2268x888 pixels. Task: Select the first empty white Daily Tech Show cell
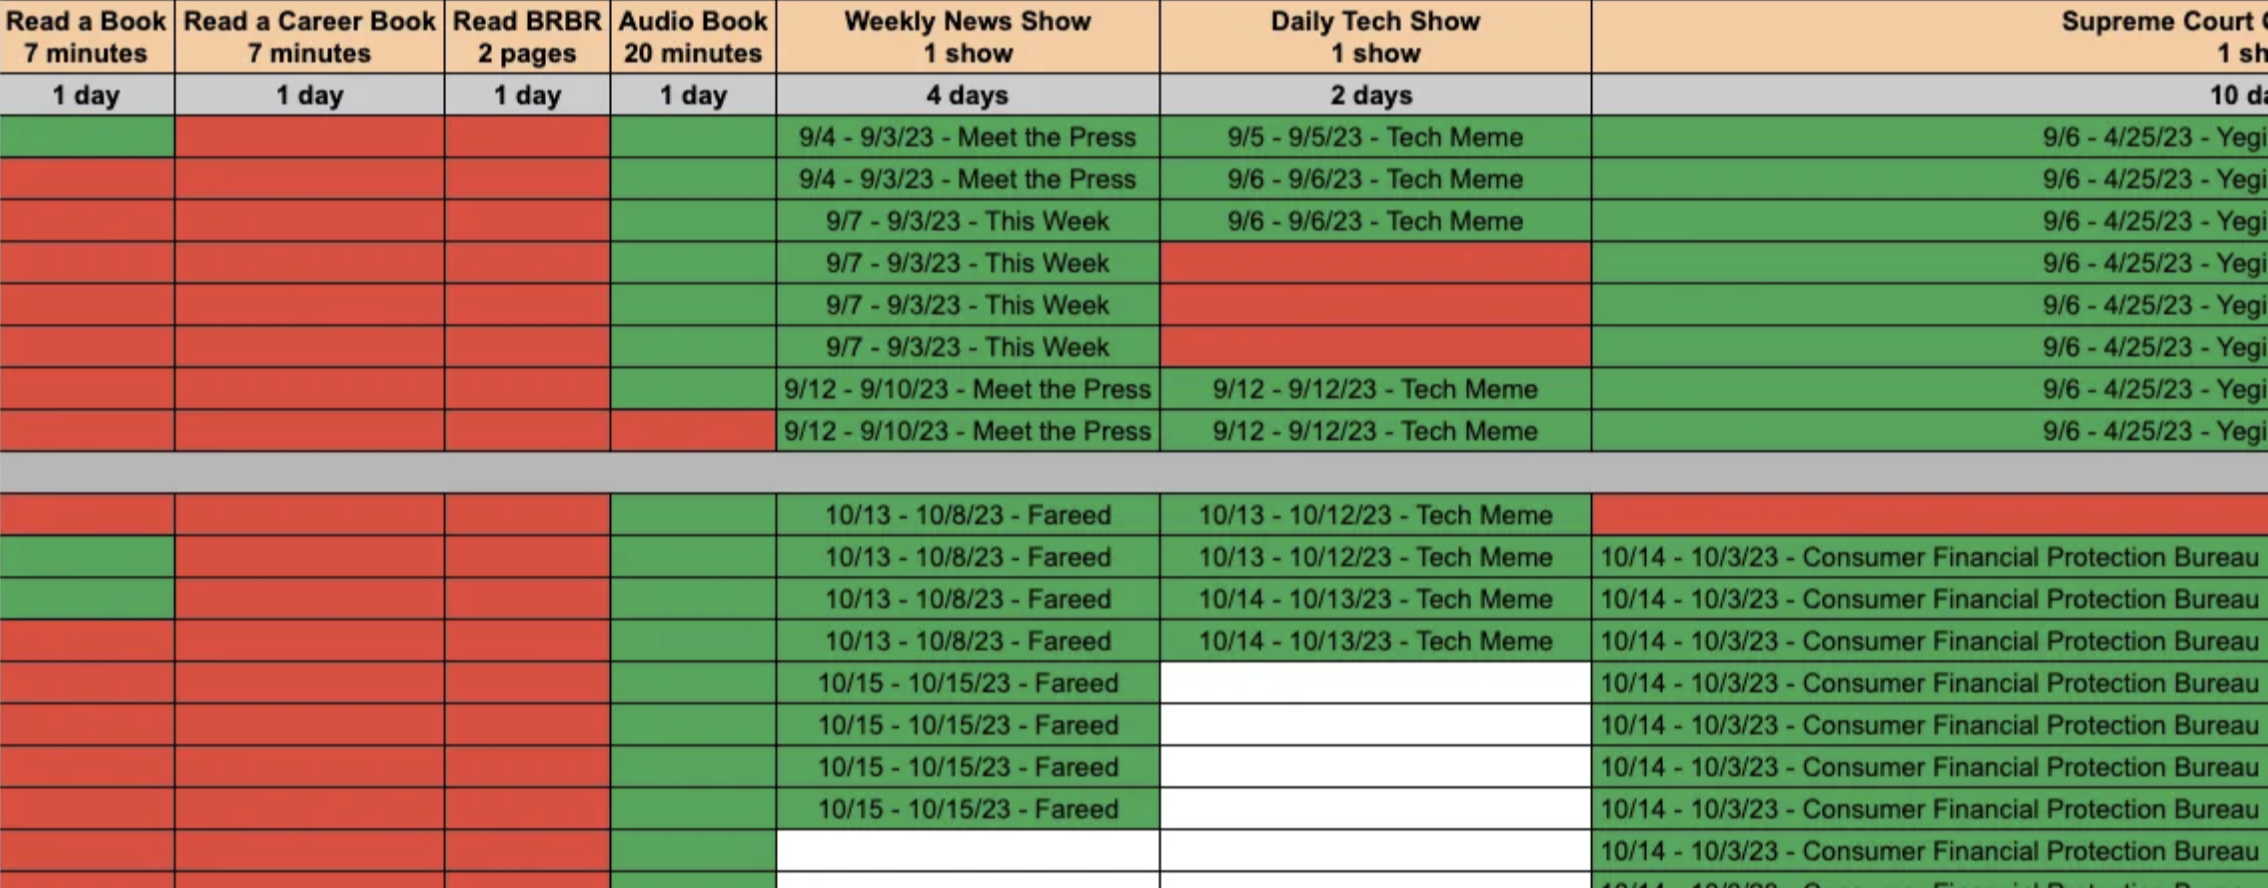1376,683
